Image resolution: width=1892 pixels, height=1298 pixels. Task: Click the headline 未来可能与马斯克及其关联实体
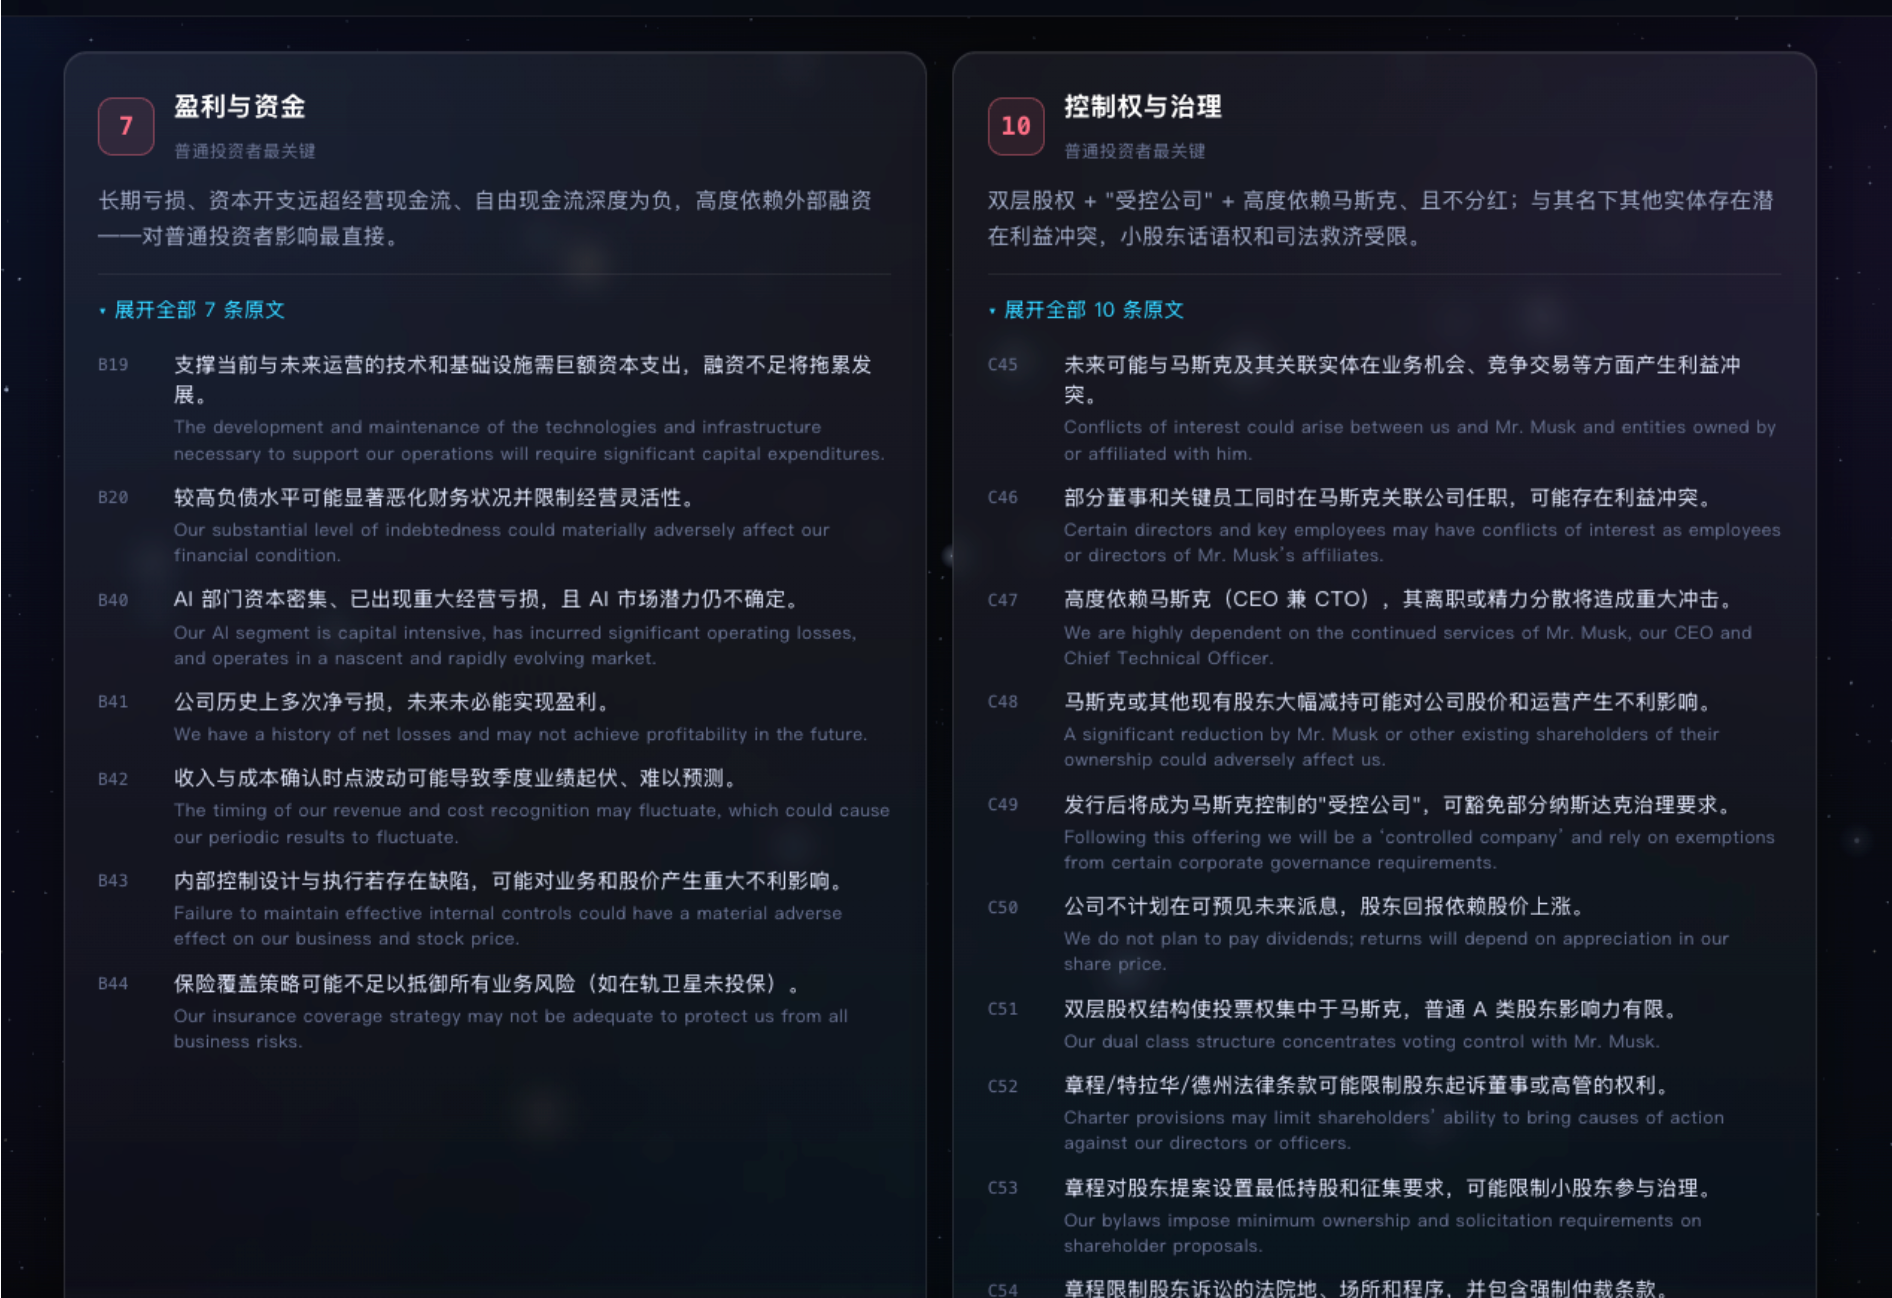(1402, 379)
